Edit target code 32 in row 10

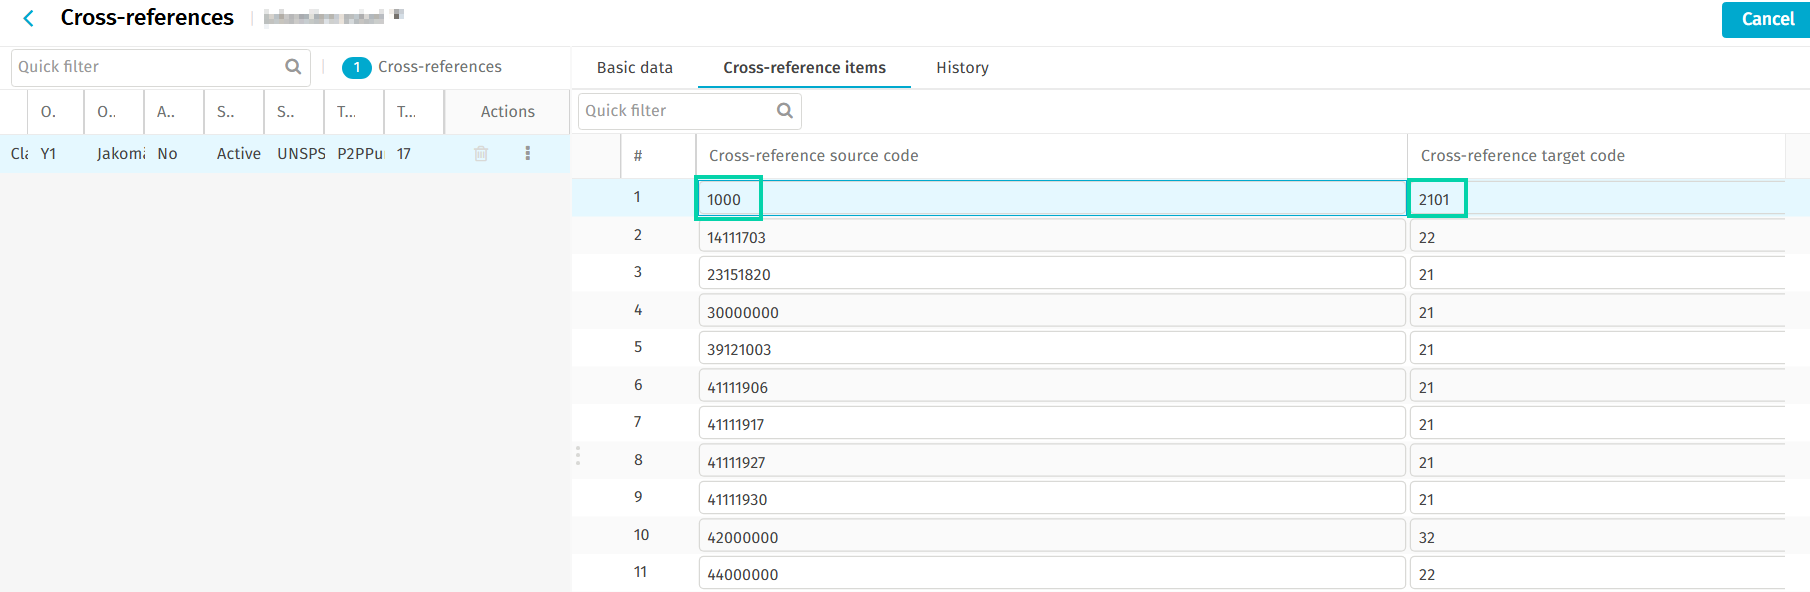click(x=1595, y=537)
